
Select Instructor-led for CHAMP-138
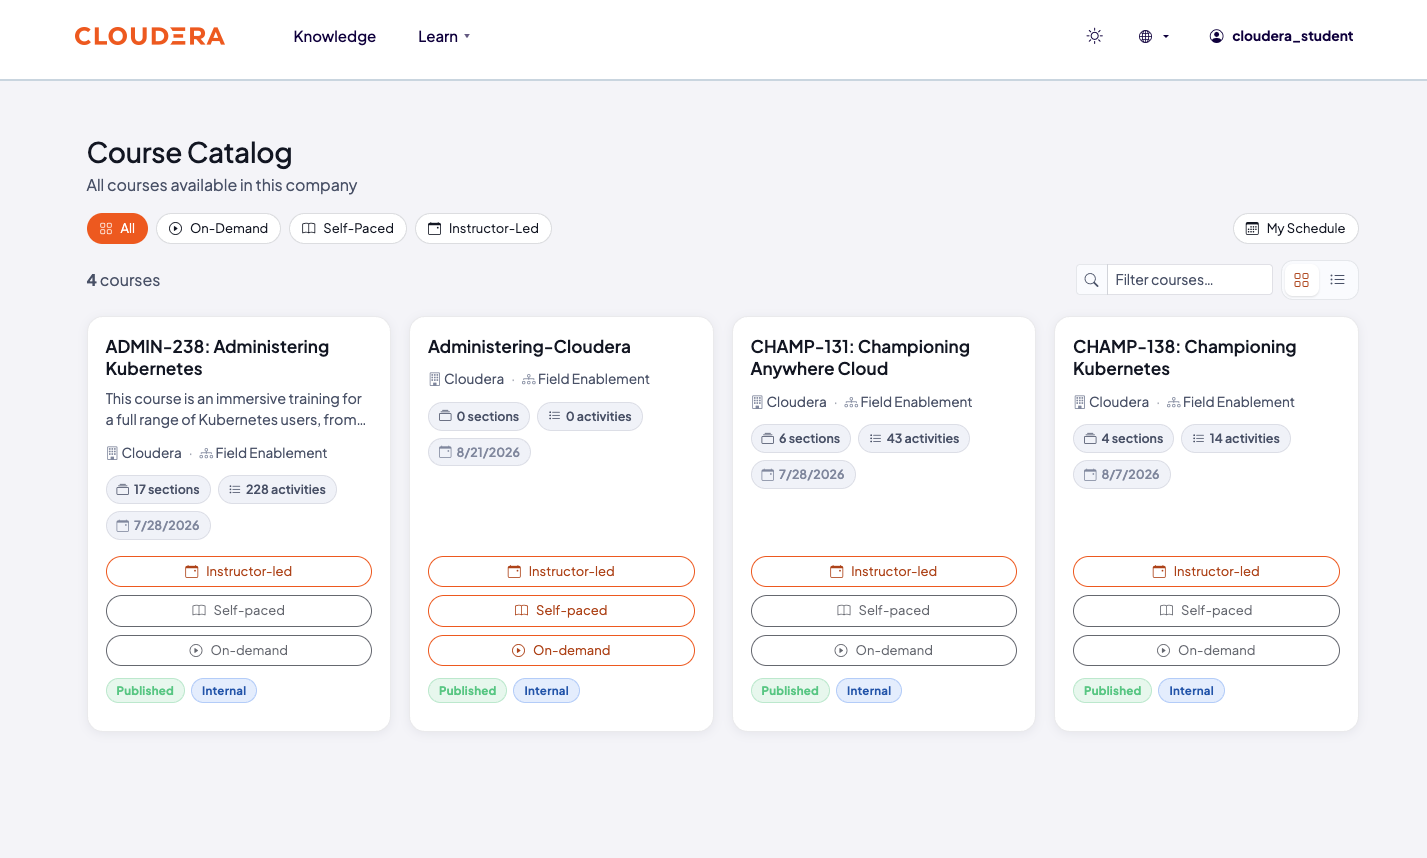pos(1206,571)
